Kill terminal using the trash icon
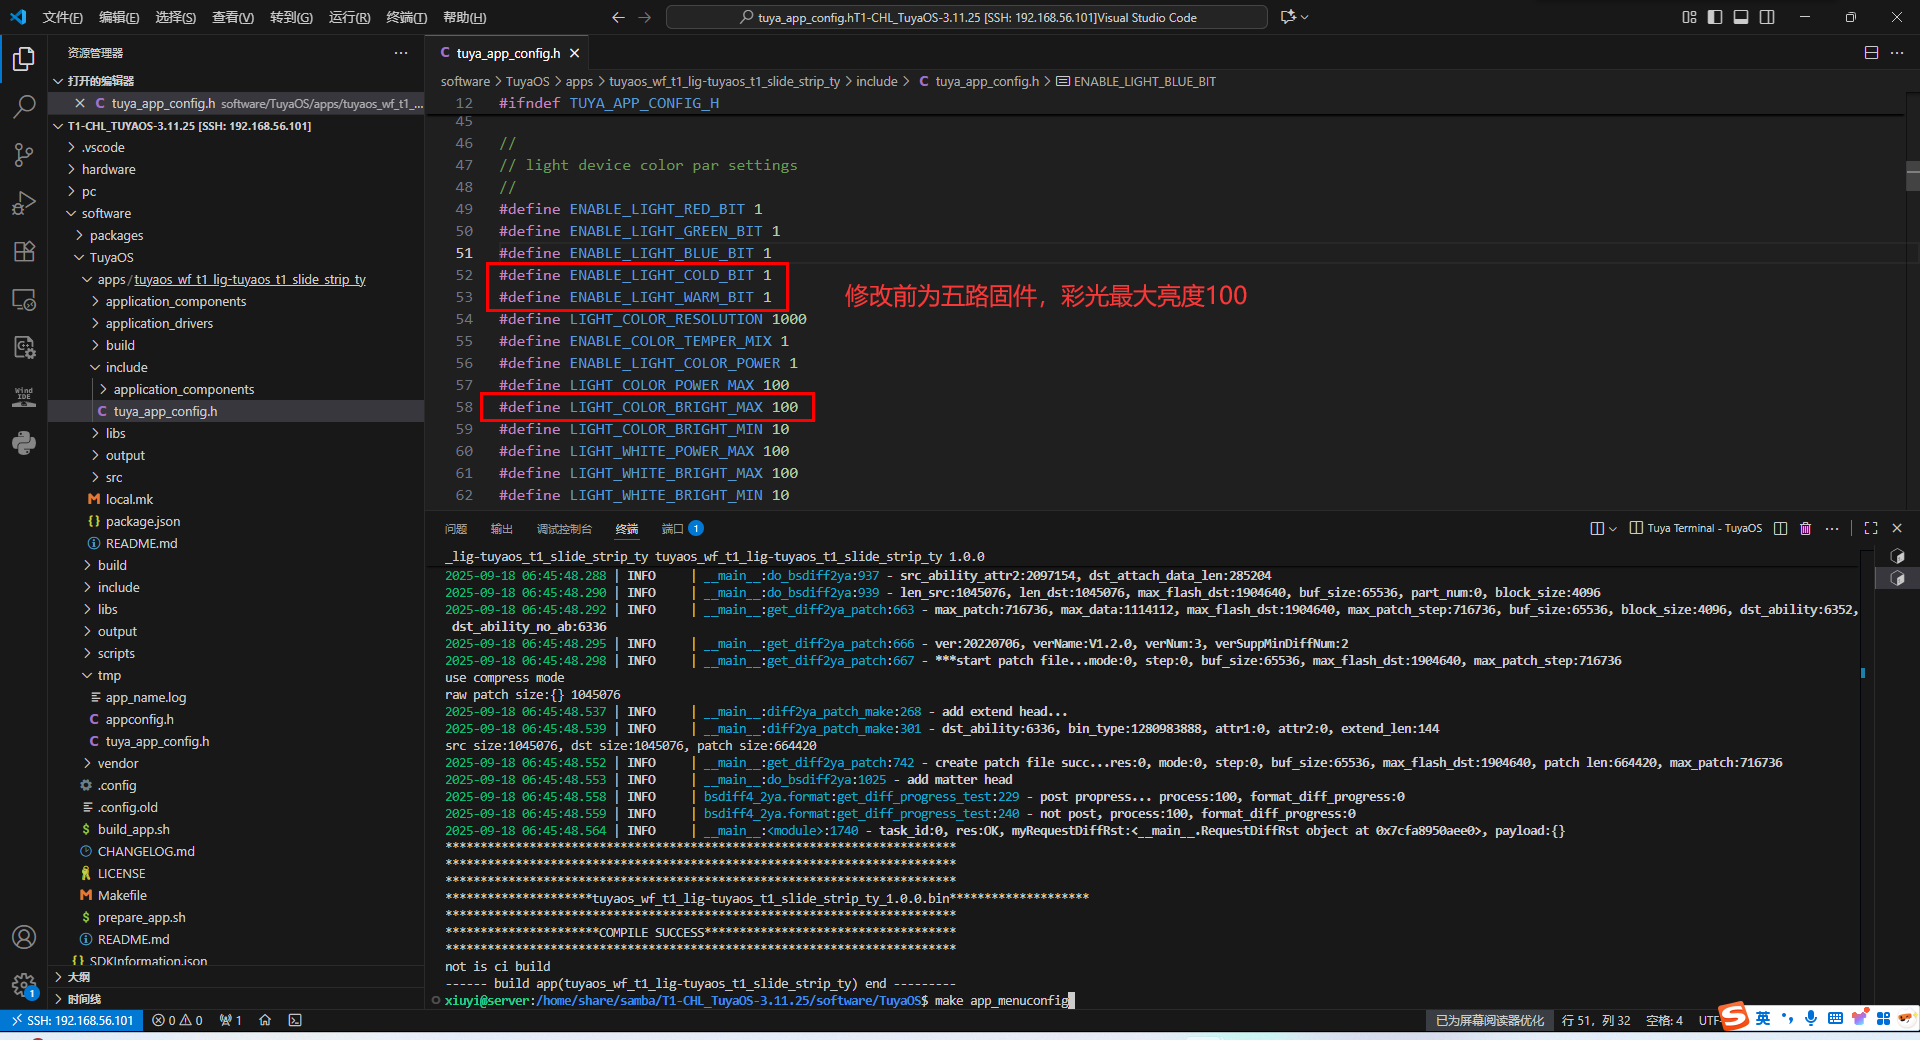Image resolution: width=1920 pixels, height=1040 pixels. click(1805, 528)
